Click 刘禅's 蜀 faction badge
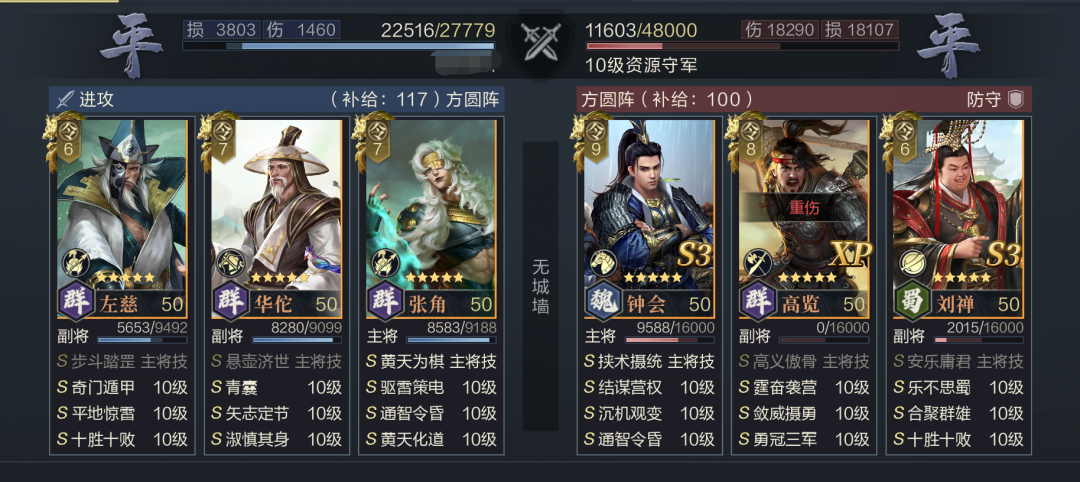 [x=911, y=303]
